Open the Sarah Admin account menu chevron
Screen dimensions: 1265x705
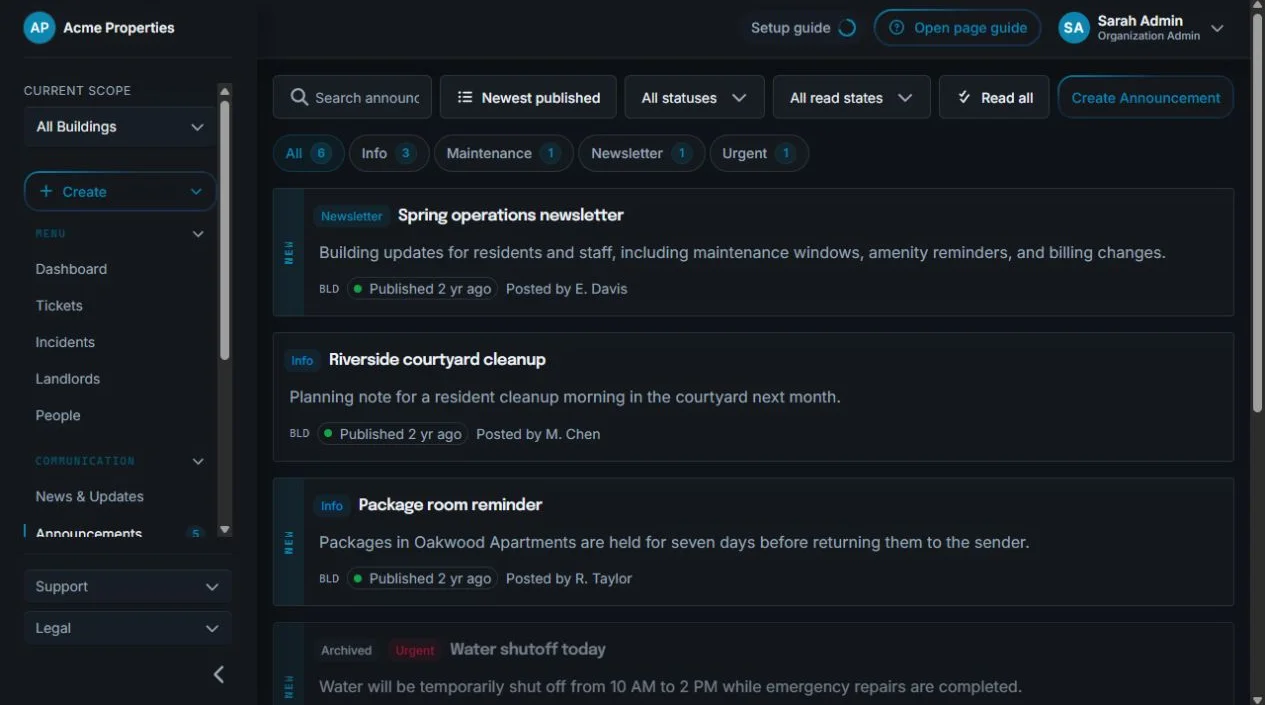click(1217, 28)
